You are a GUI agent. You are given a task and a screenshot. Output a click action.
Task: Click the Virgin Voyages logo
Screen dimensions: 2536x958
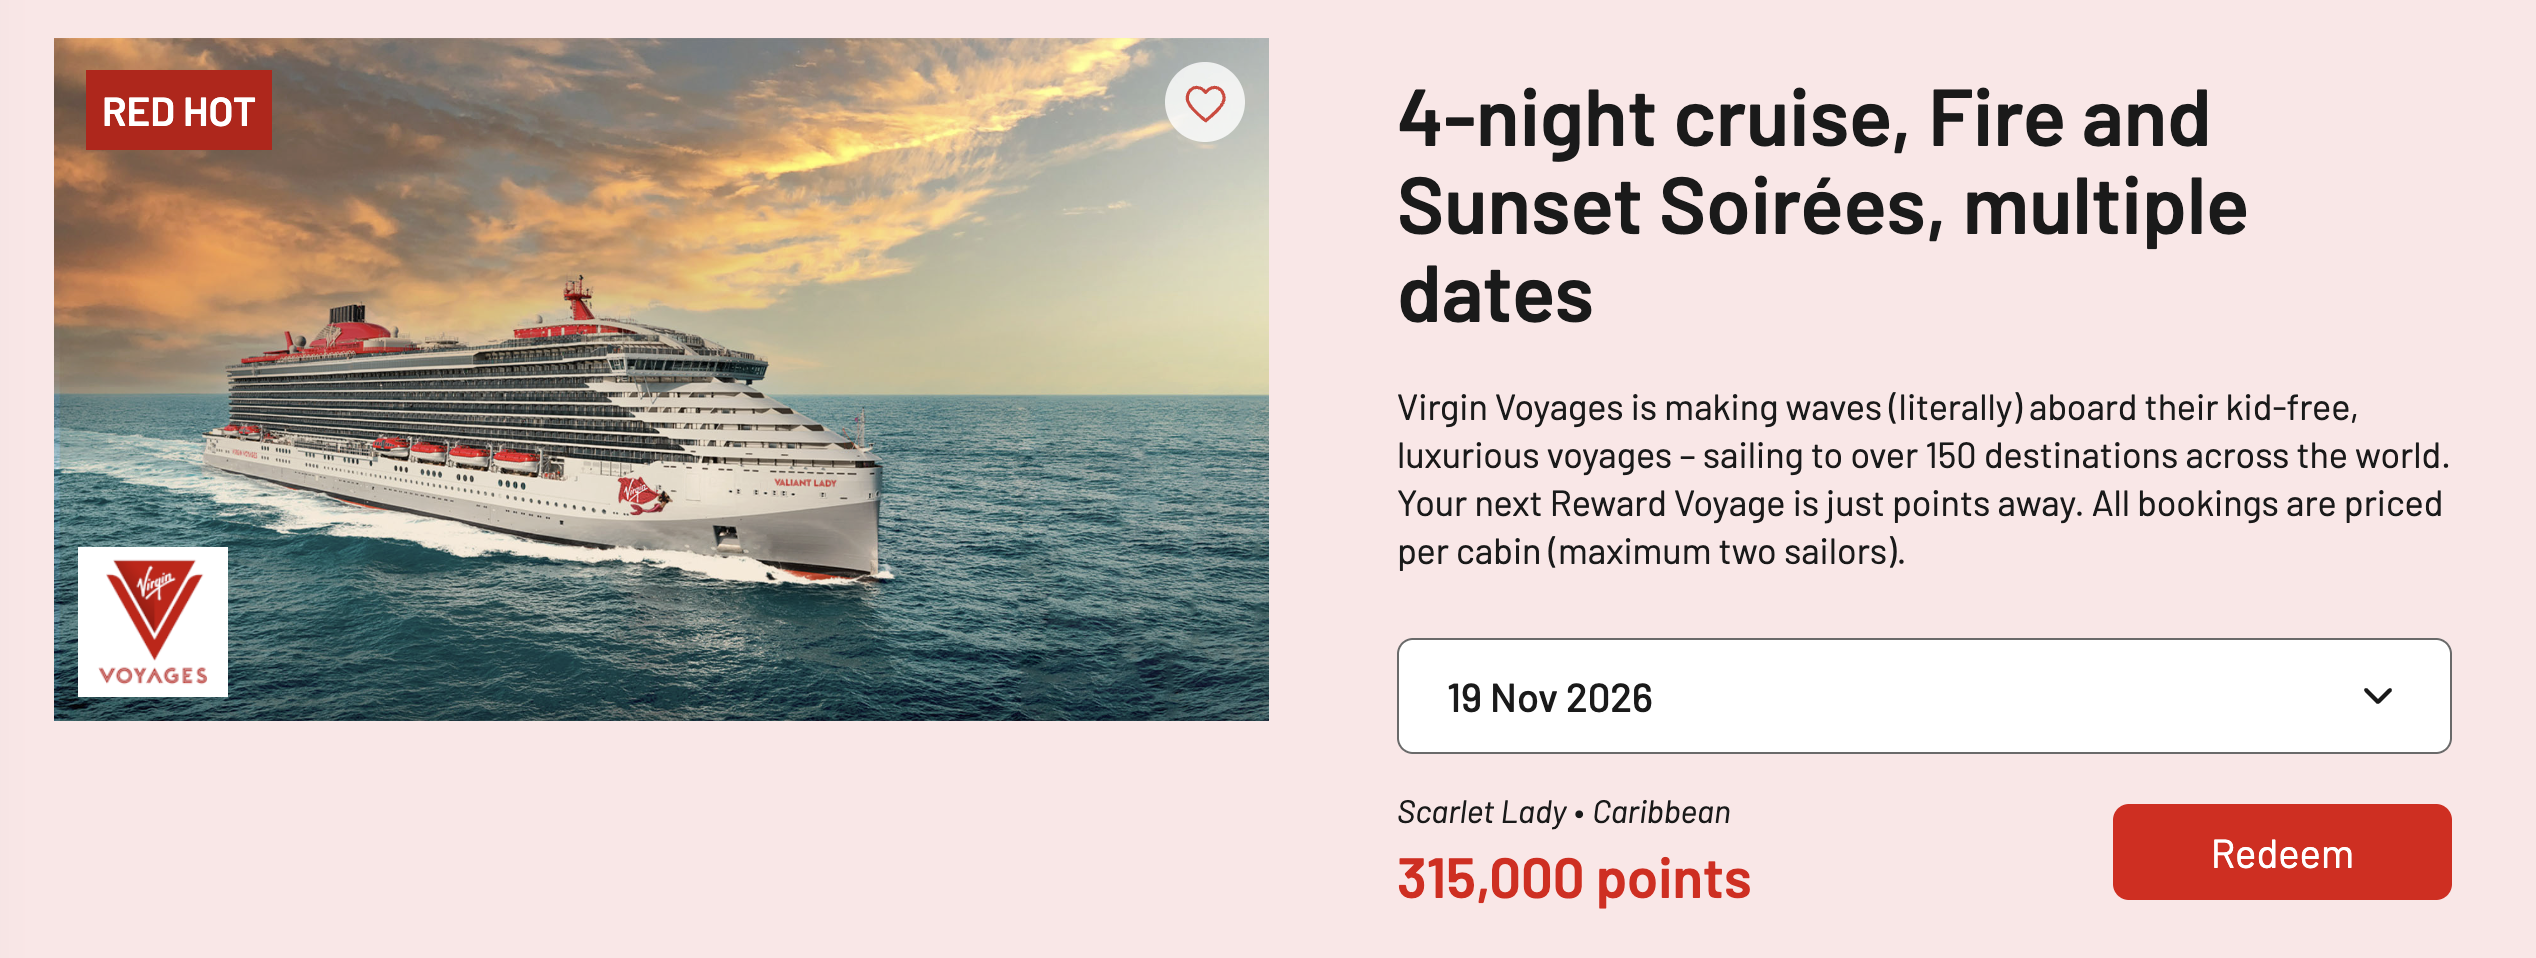(x=153, y=621)
